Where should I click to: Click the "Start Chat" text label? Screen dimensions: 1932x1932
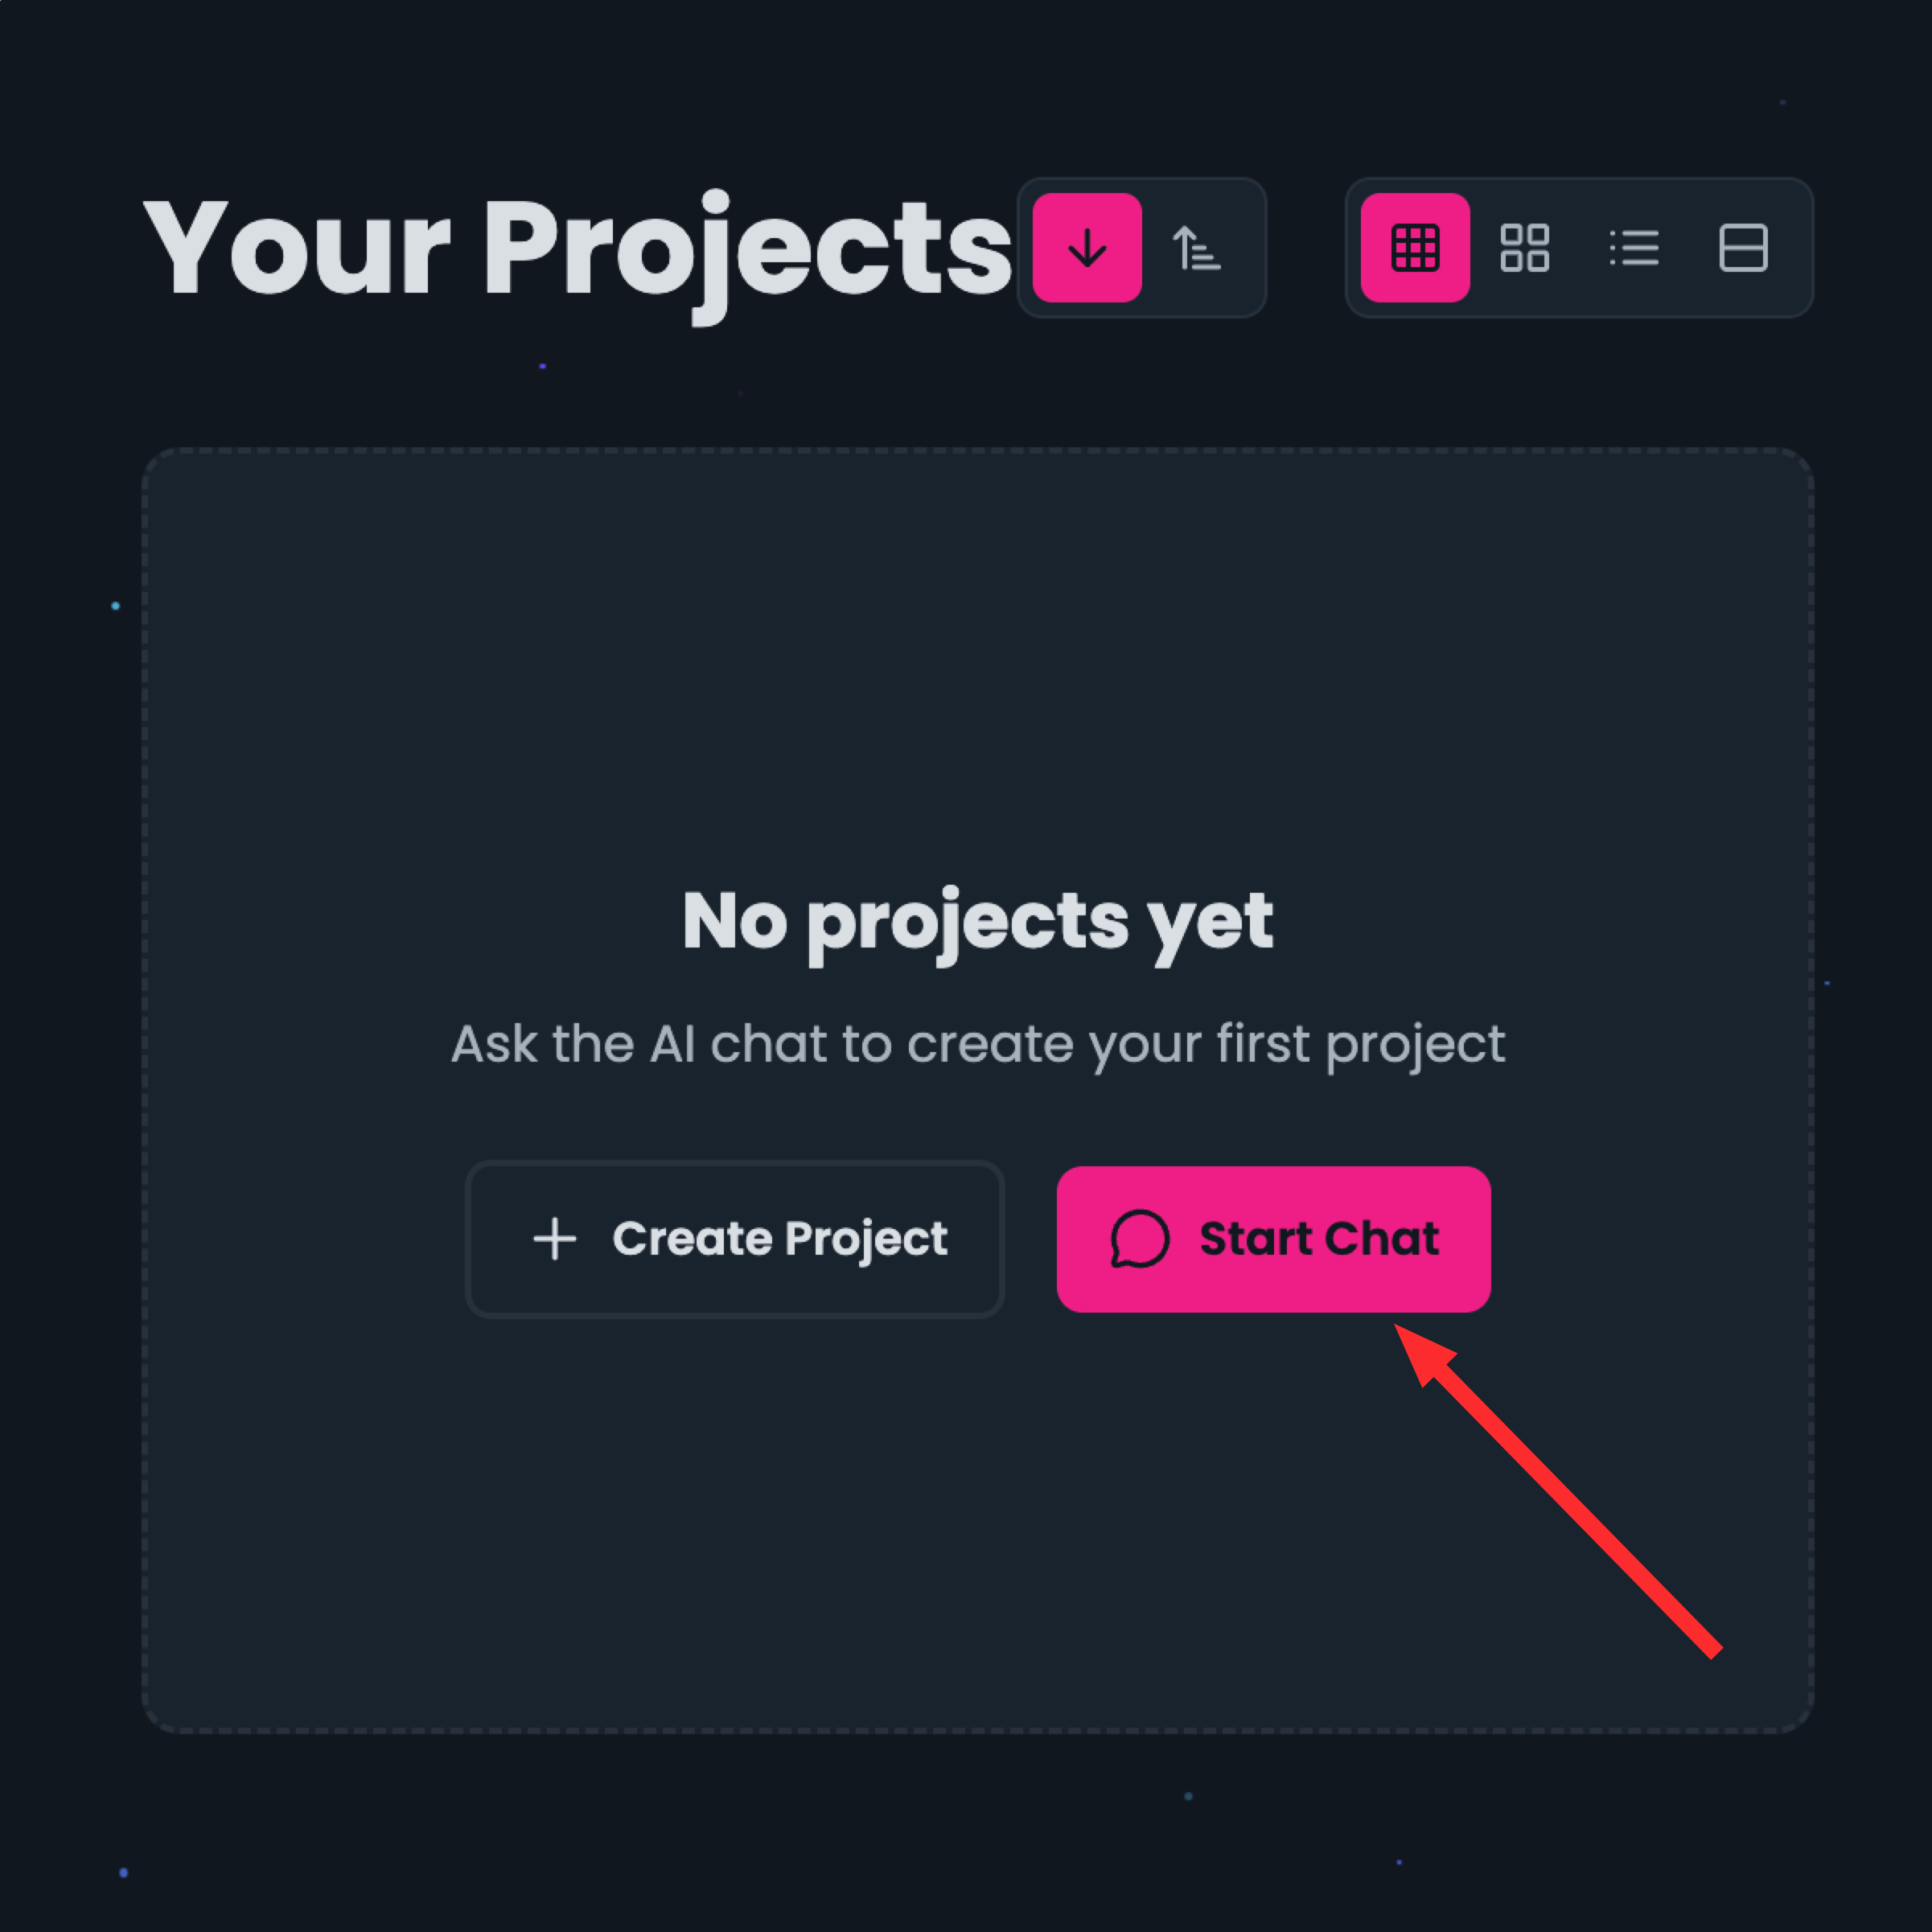tap(1319, 1239)
